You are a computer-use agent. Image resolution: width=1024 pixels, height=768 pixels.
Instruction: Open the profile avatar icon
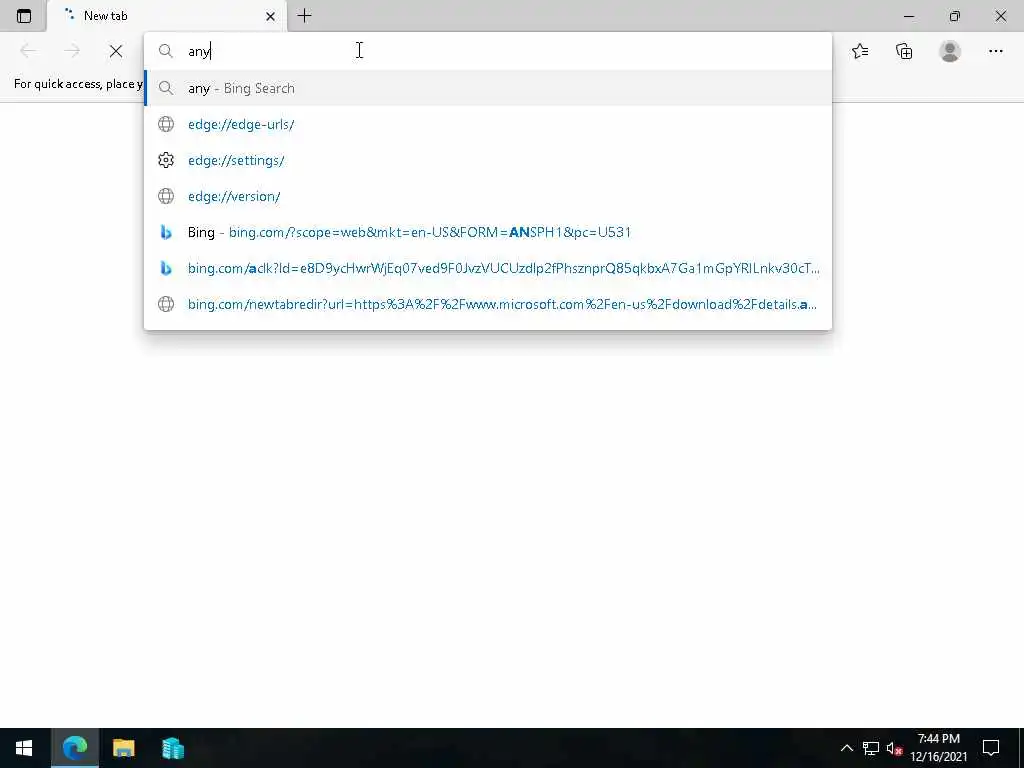tap(950, 51)
